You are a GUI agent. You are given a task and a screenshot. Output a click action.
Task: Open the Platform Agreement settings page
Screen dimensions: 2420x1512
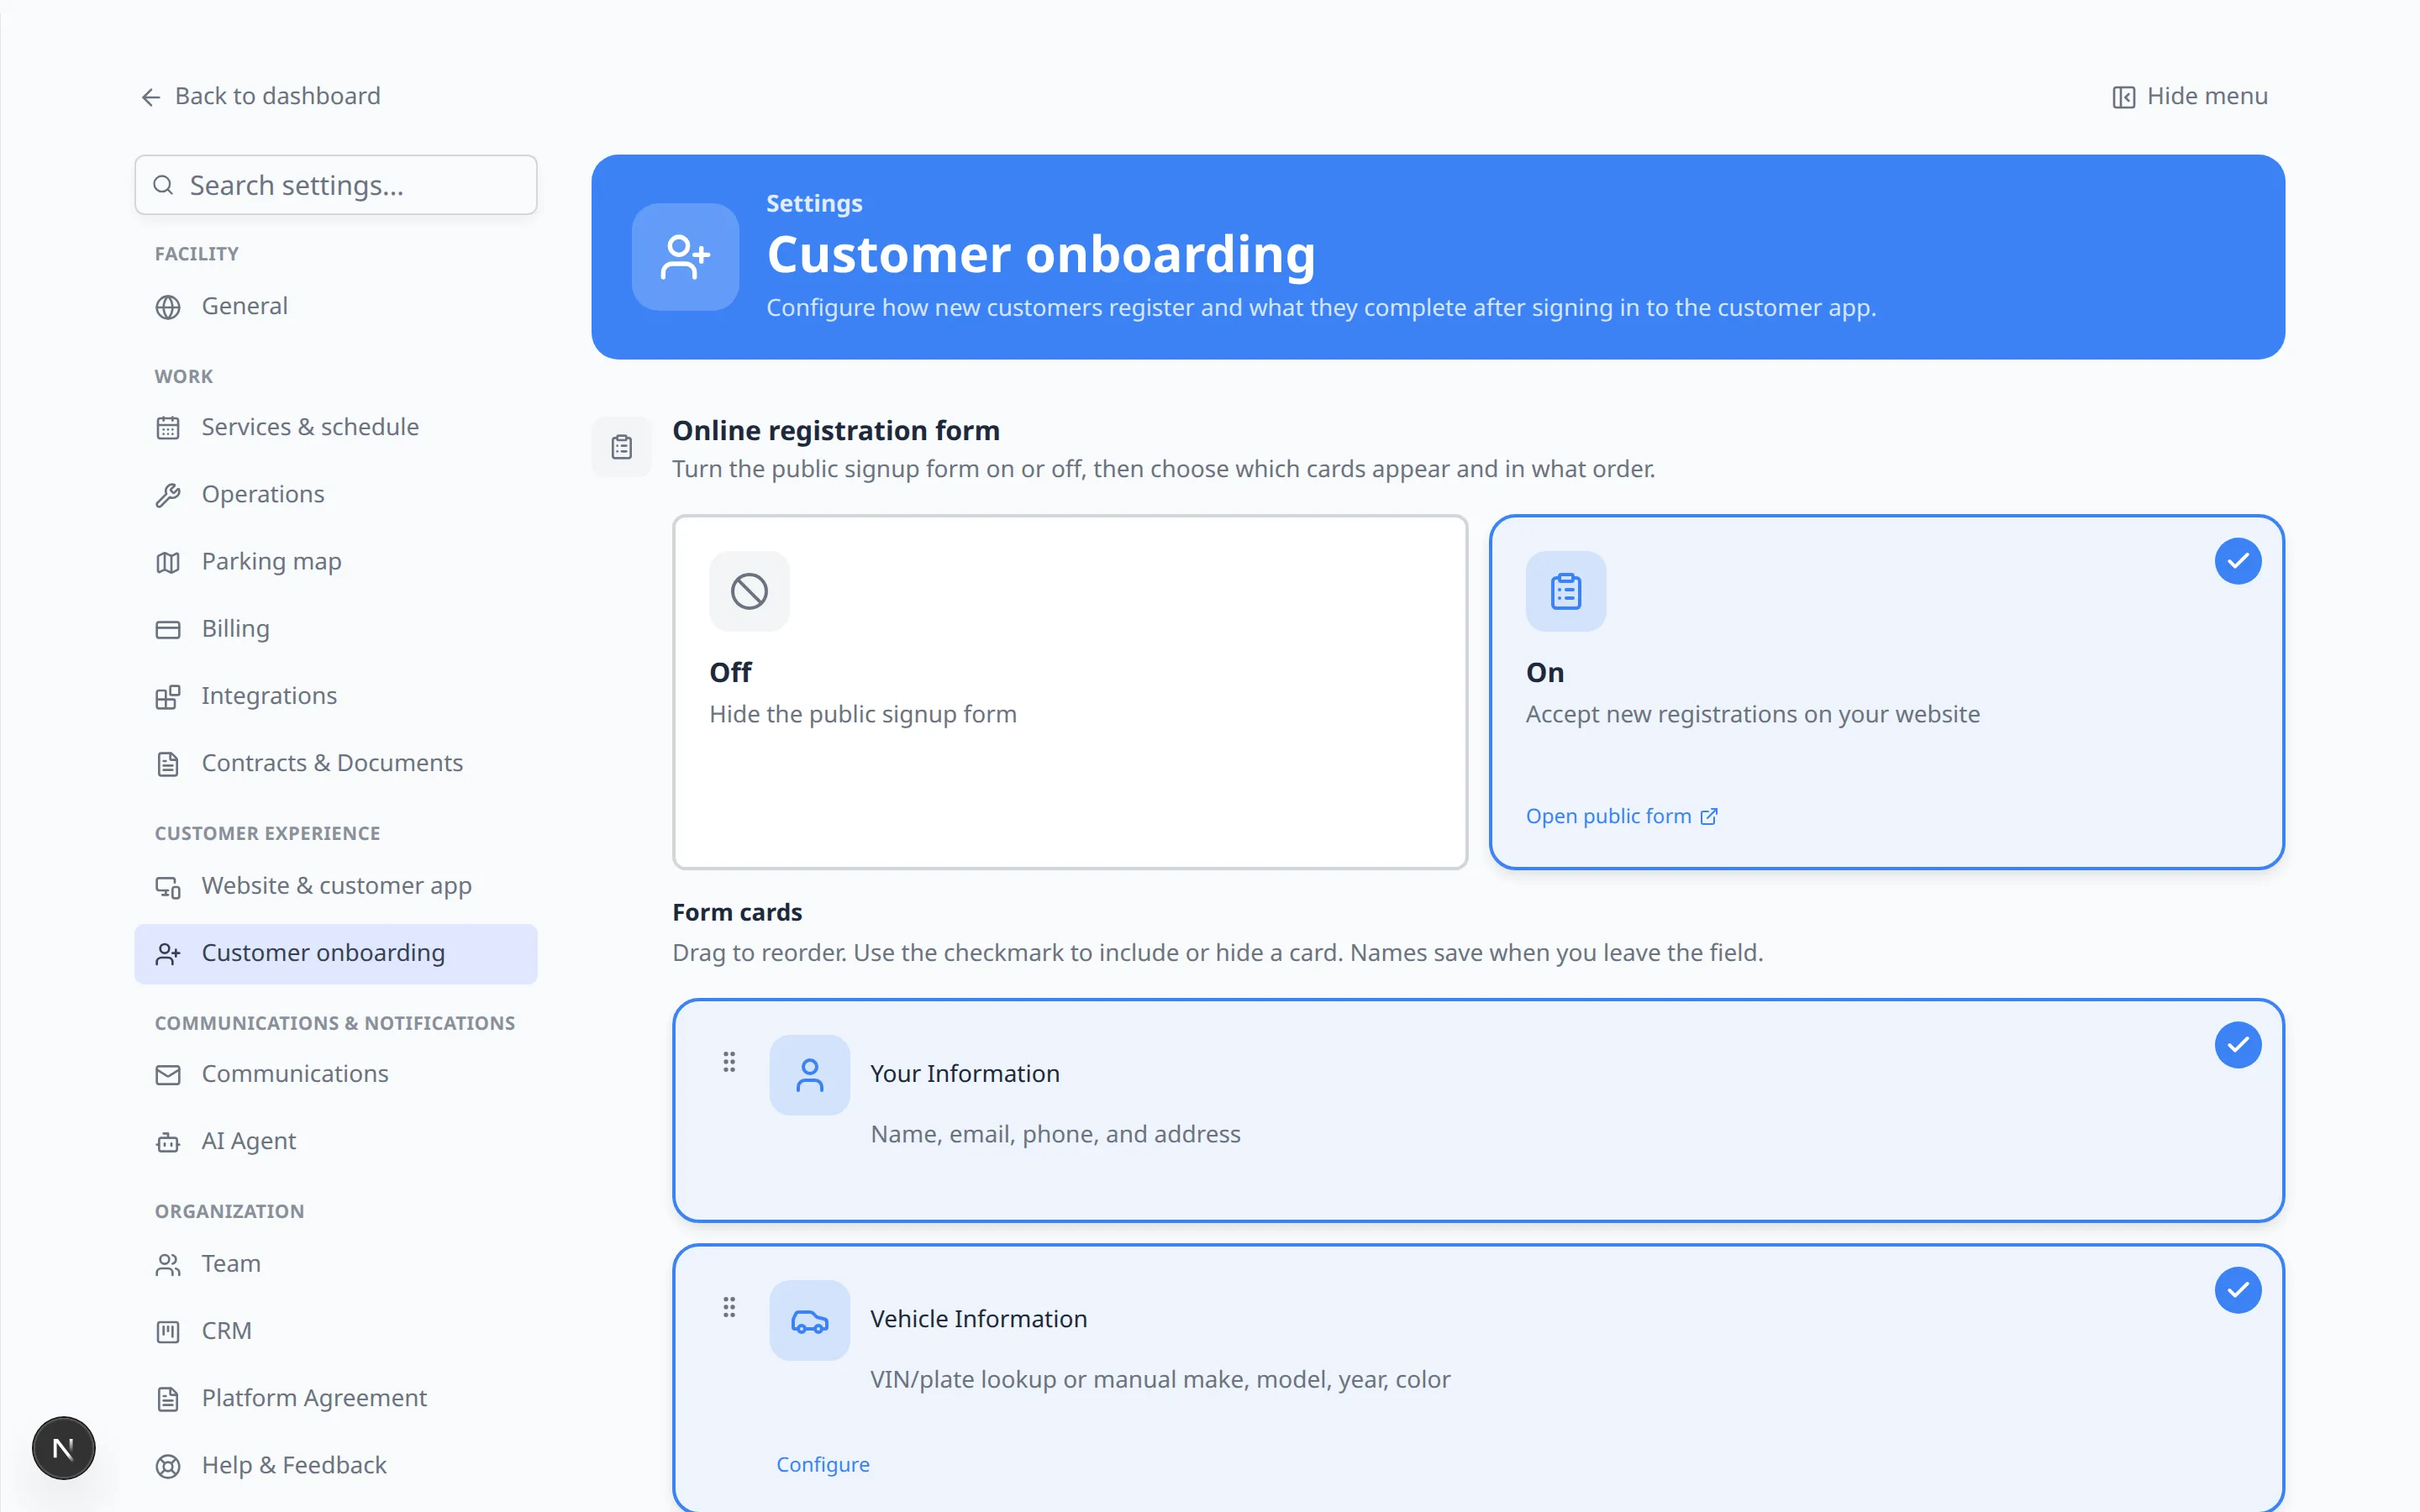(x=336, y=1398)
